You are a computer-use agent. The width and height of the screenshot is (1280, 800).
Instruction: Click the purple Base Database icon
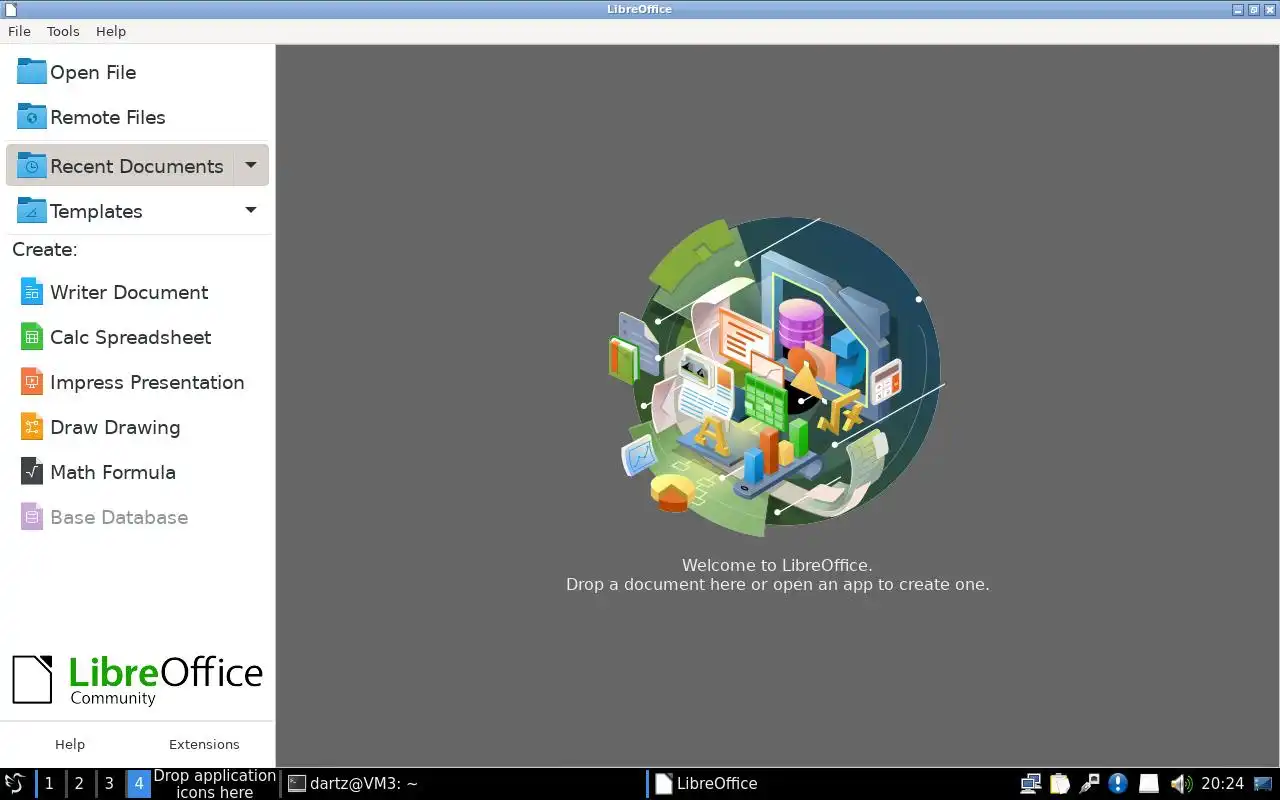32,517
